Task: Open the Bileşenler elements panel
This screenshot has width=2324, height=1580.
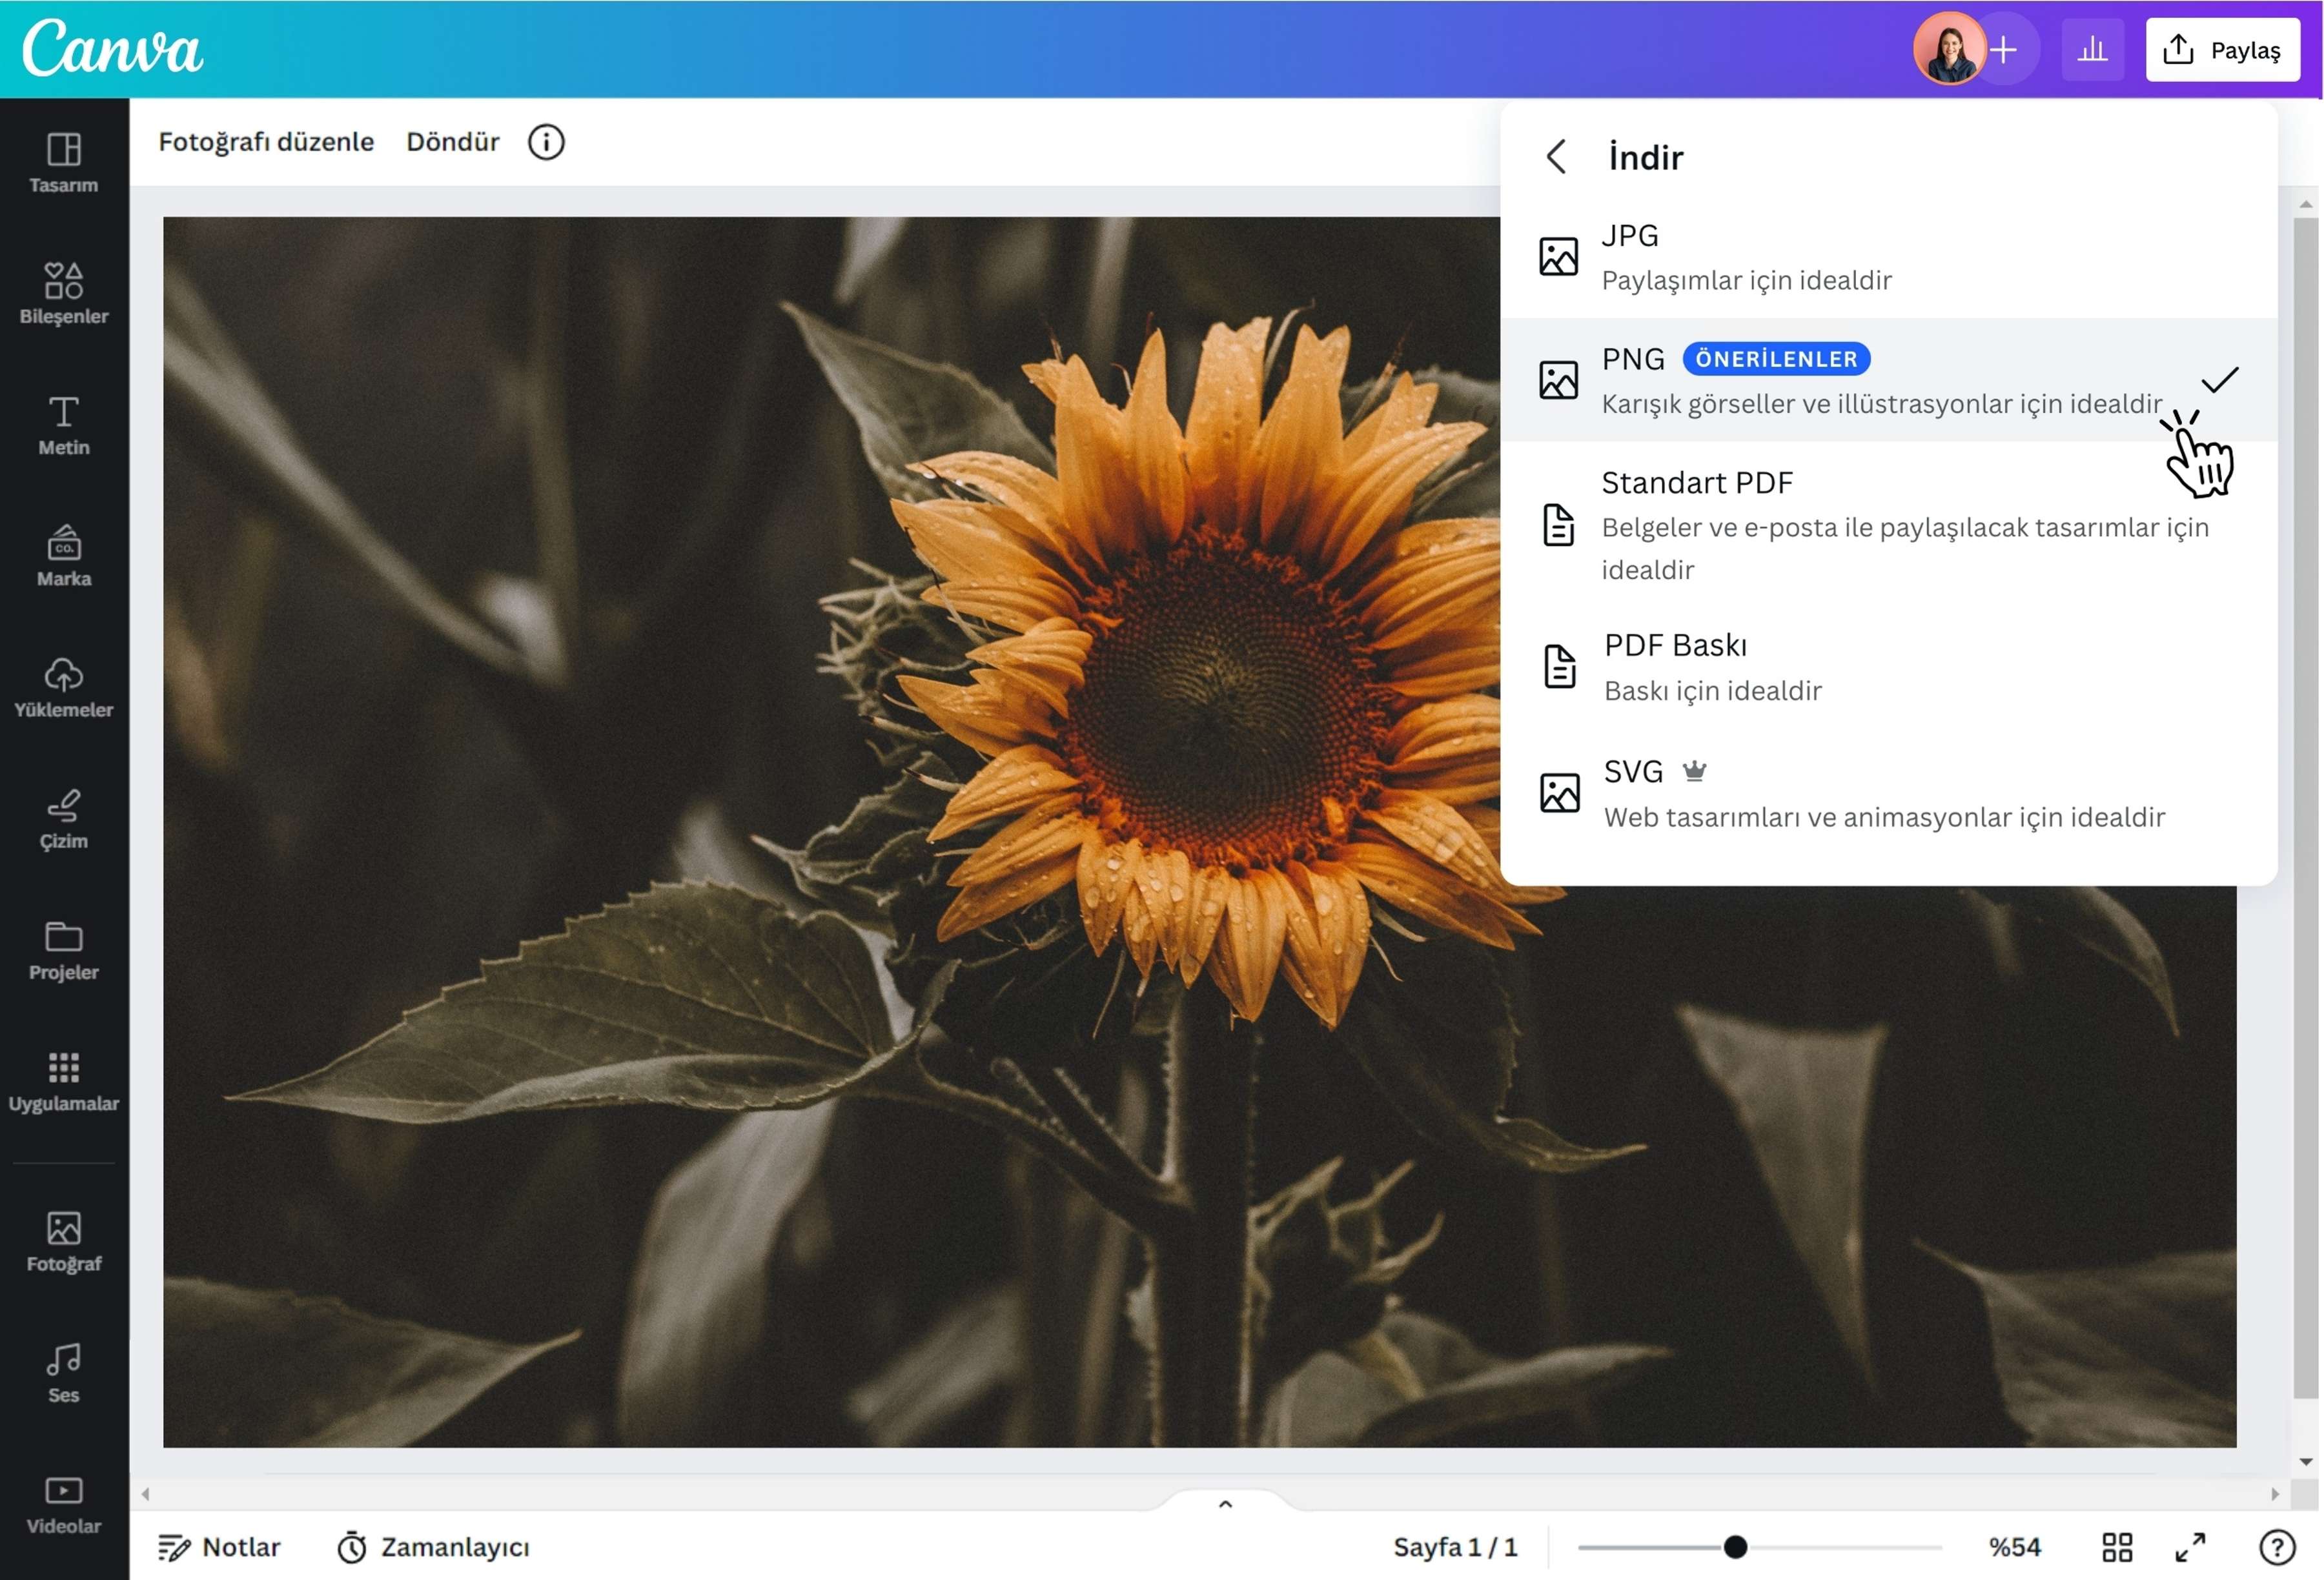Action: click(63, 293)
